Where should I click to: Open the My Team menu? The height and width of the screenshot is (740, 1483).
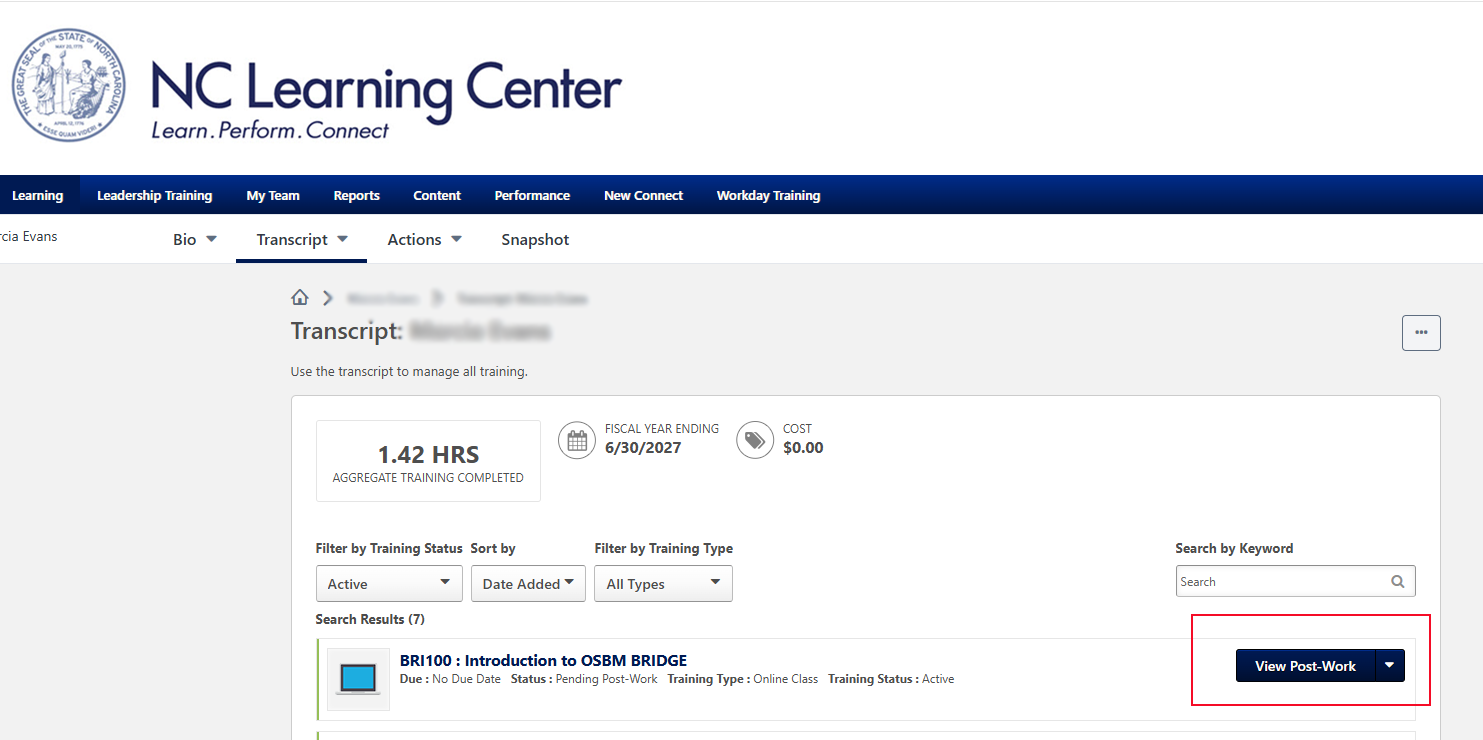pyautogui.click(x=273, y=195)
